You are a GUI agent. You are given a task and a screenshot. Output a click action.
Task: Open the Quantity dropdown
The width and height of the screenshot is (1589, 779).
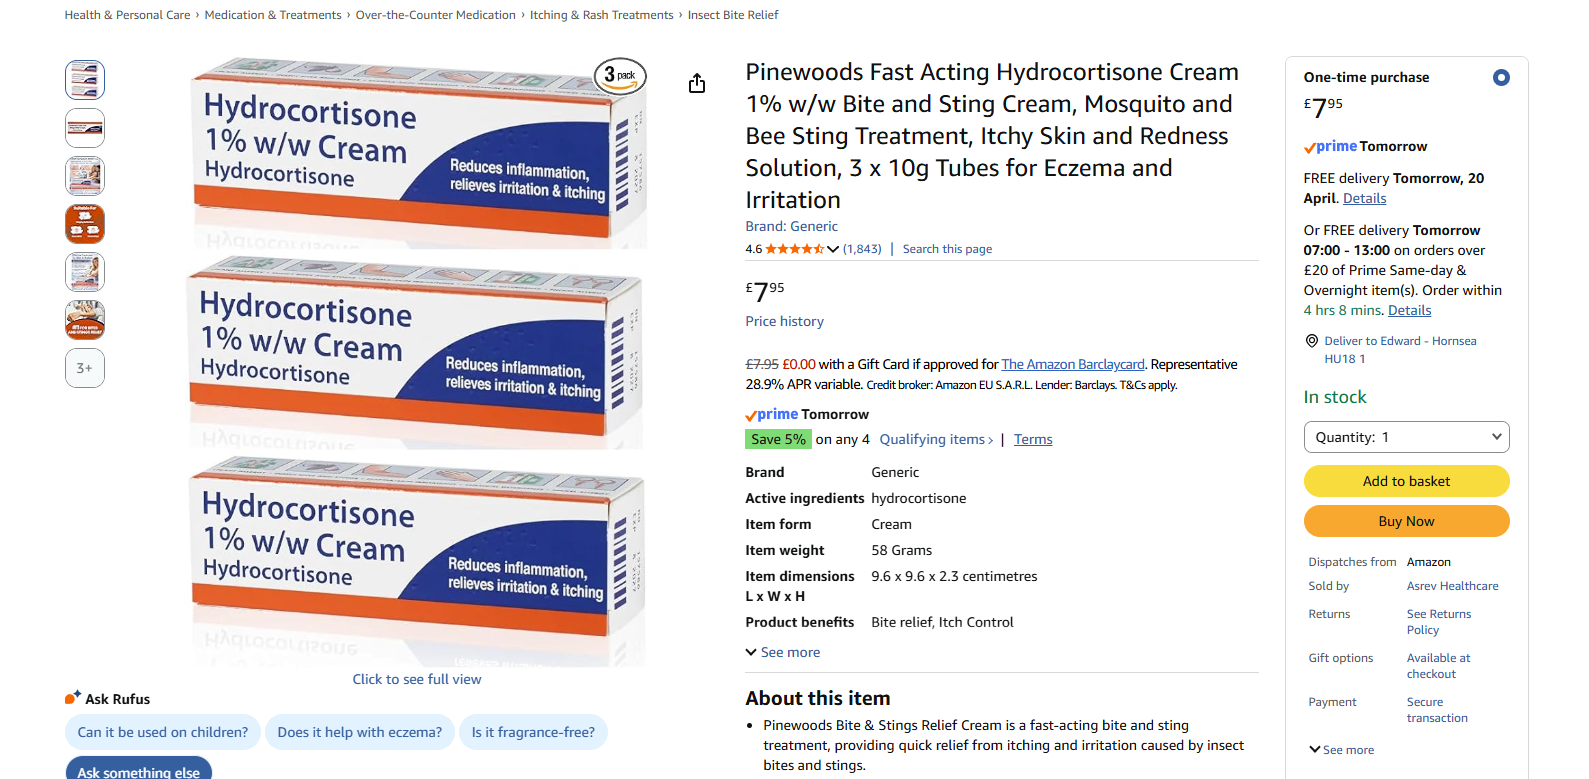pos(1406,437)
